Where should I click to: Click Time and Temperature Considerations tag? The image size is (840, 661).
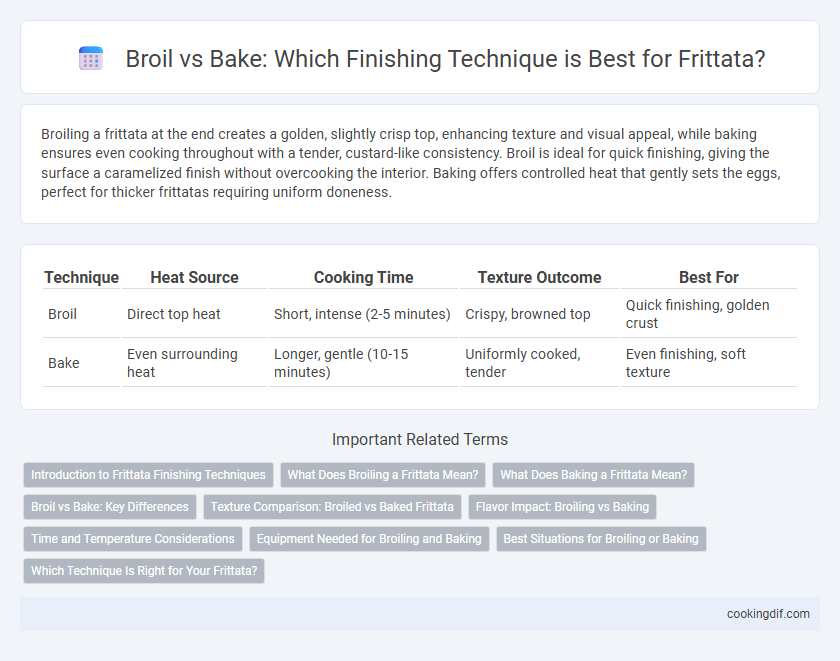pos(133,539)
